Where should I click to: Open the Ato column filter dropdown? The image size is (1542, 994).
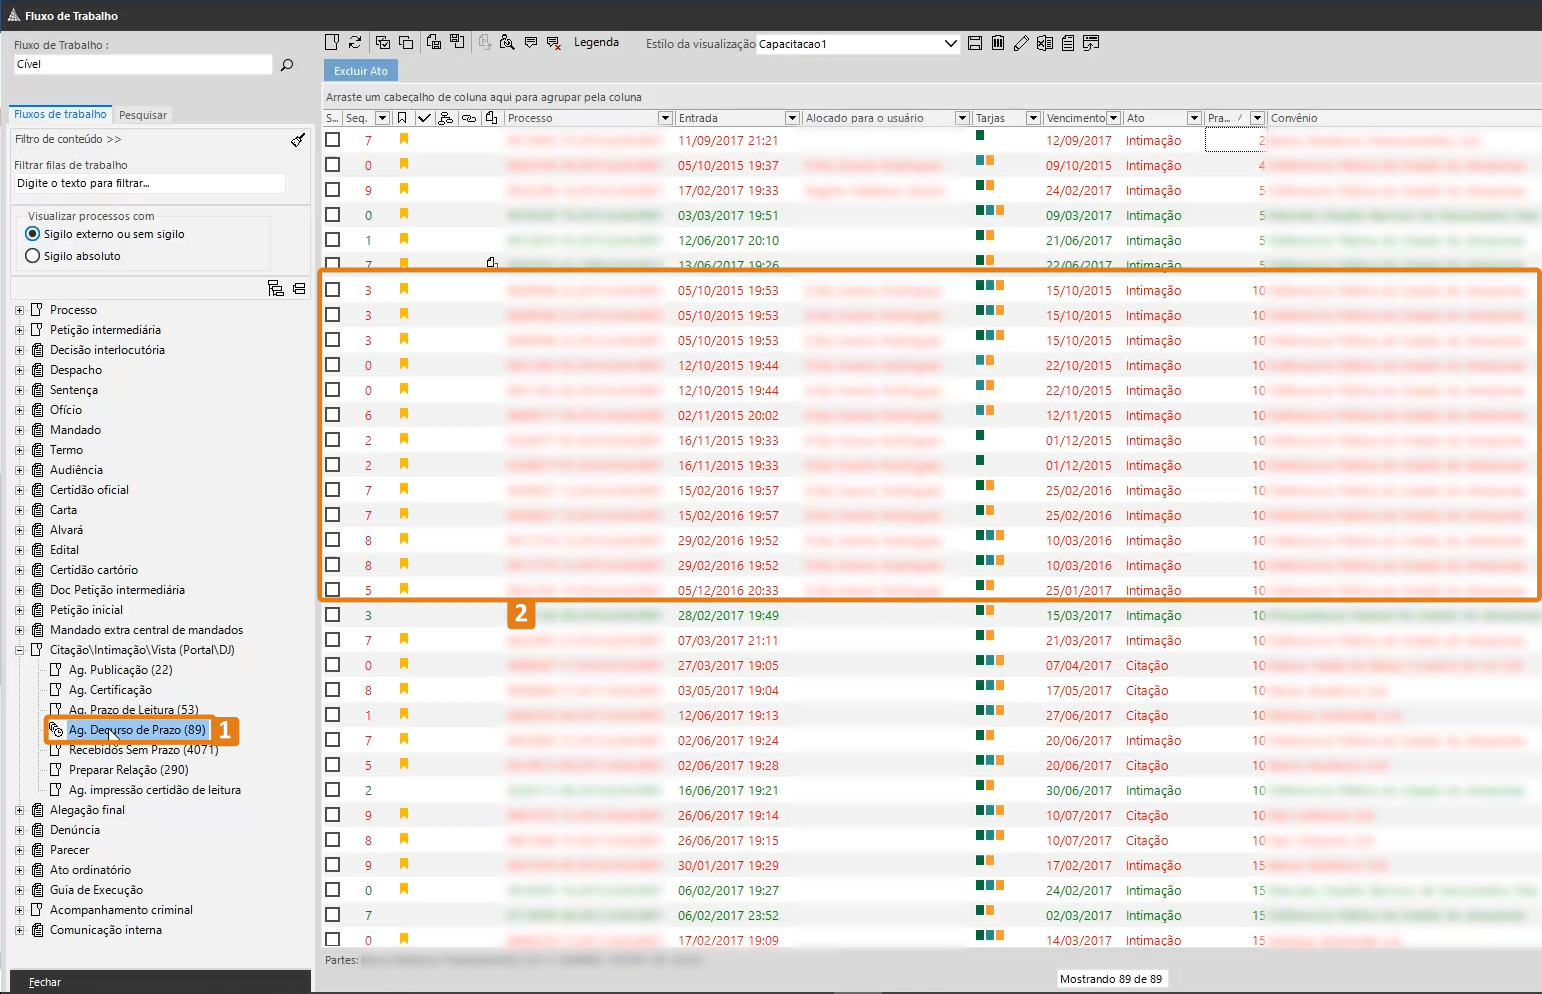coord(1193,118)
